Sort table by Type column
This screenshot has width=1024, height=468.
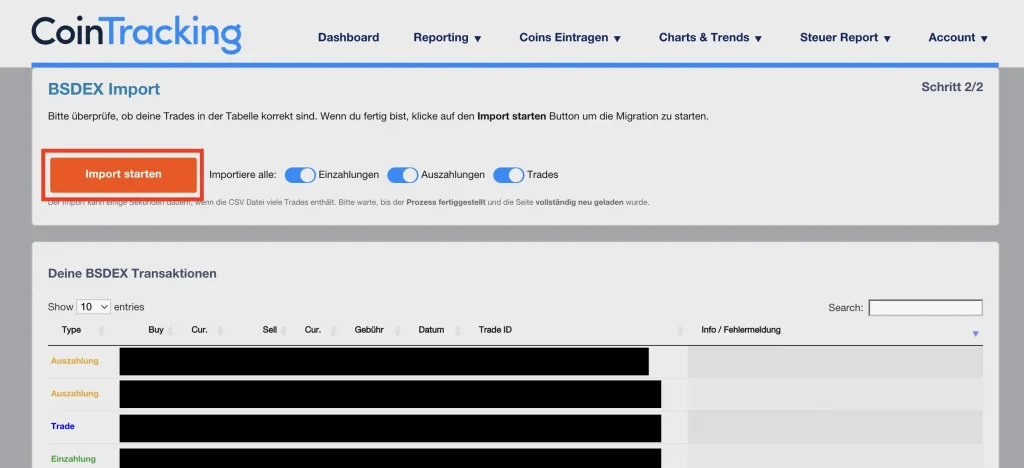72,330
